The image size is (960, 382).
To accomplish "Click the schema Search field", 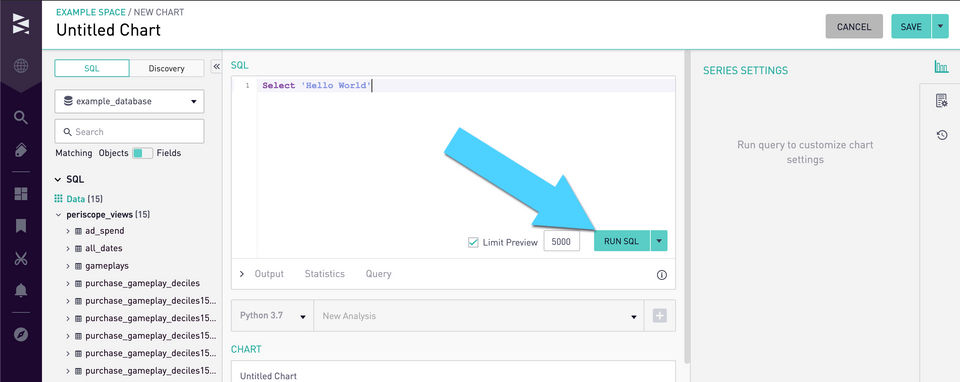I will [x=129, y=132].
